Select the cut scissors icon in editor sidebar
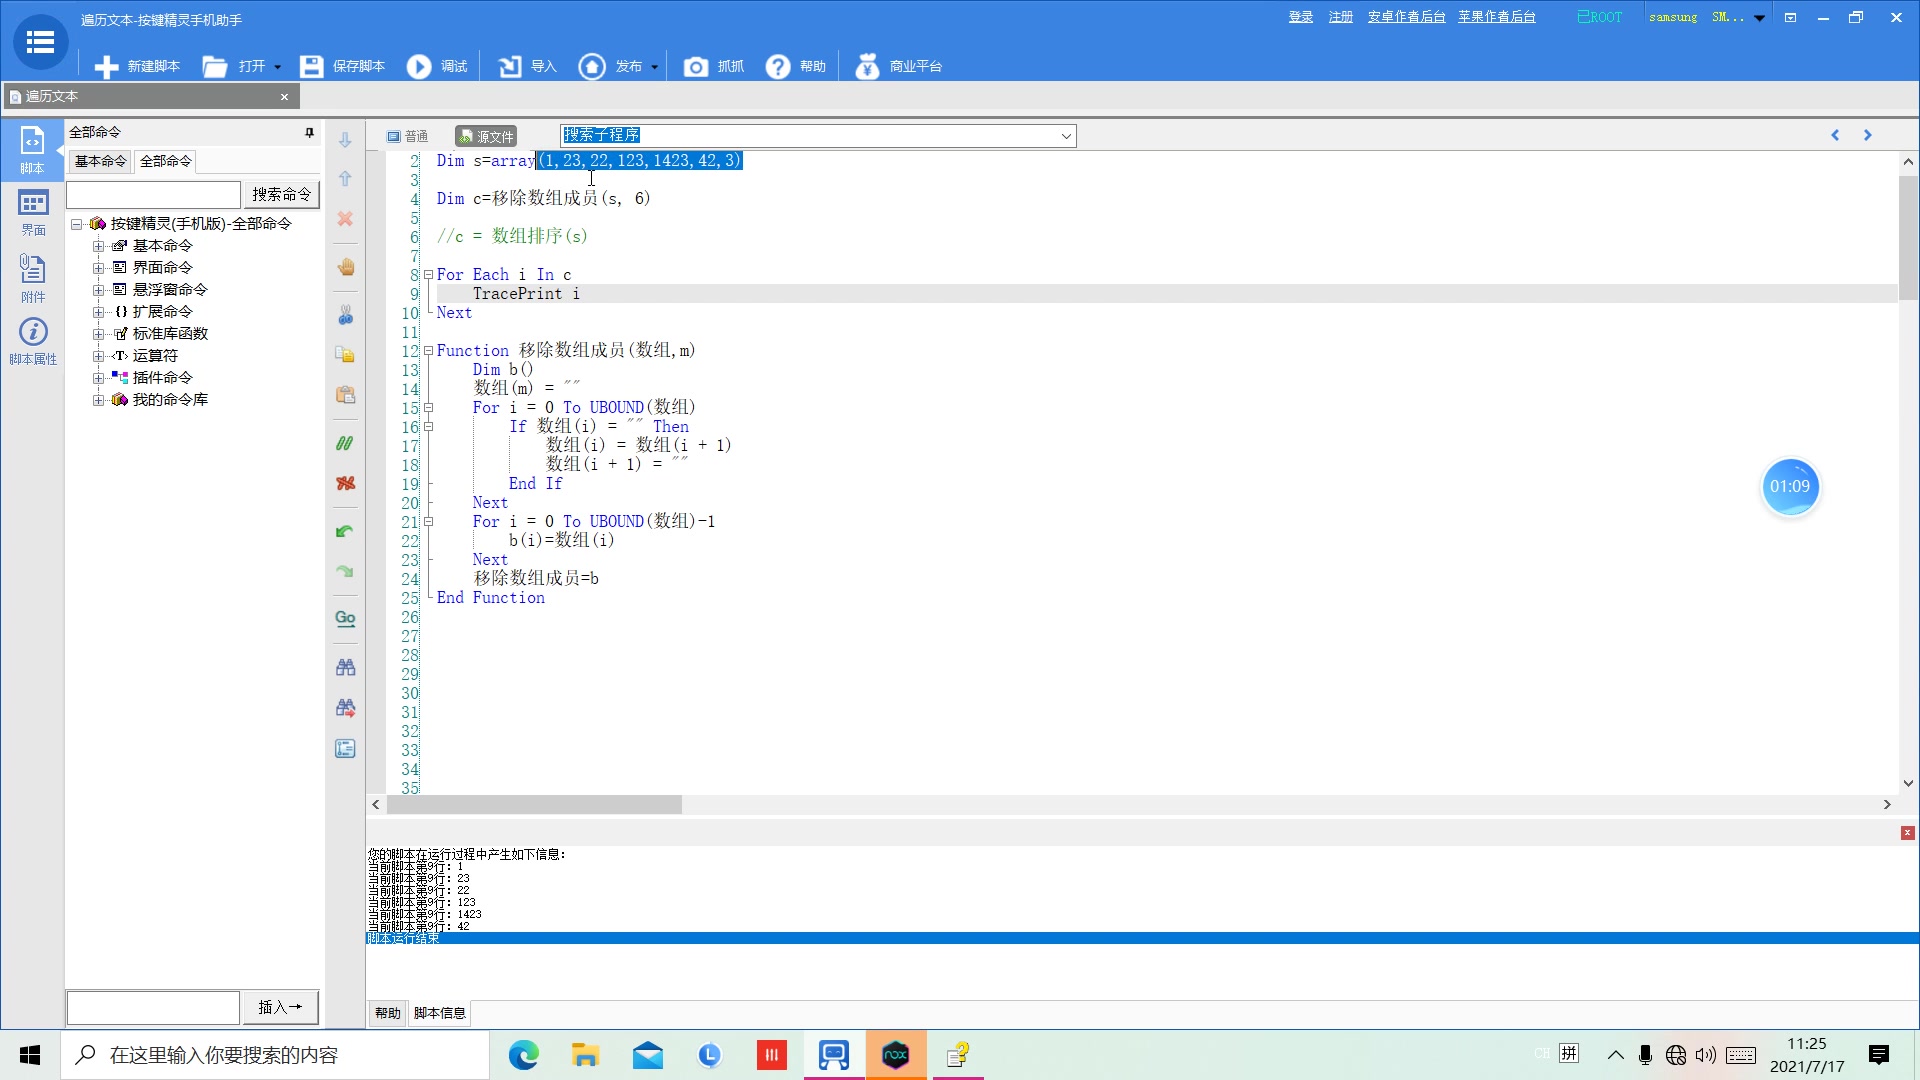The height and width of the screenshot is (1080, 1920). click(345, 315)
